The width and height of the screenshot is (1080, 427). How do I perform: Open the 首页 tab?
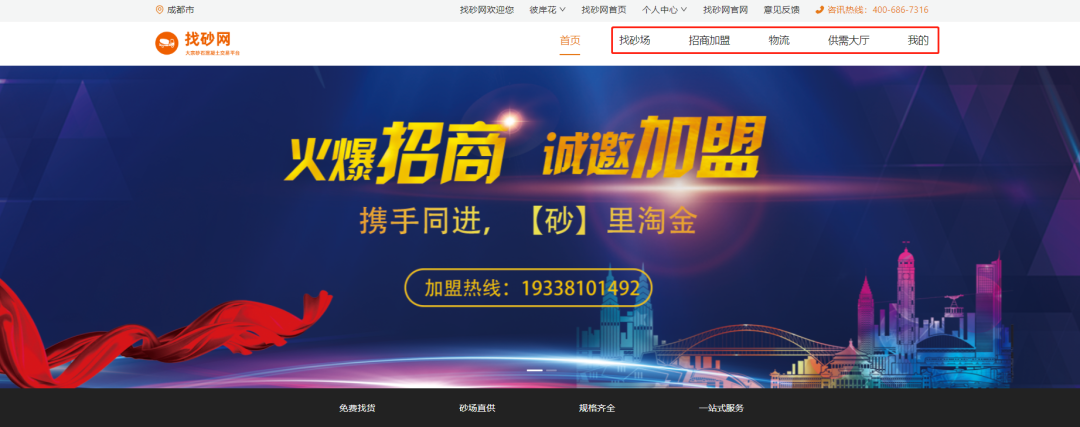click(x=570, y=41)
